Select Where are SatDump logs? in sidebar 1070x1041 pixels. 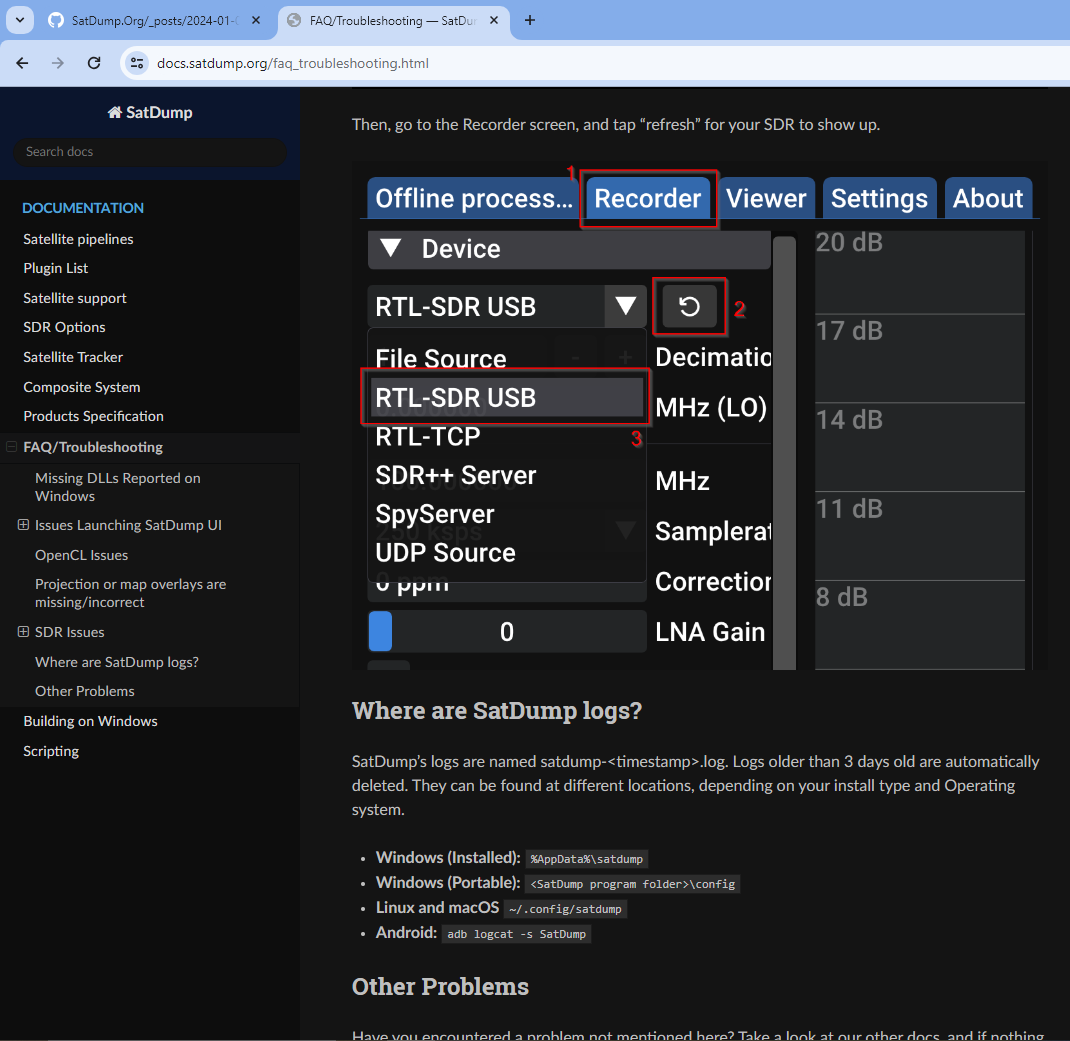117,662
